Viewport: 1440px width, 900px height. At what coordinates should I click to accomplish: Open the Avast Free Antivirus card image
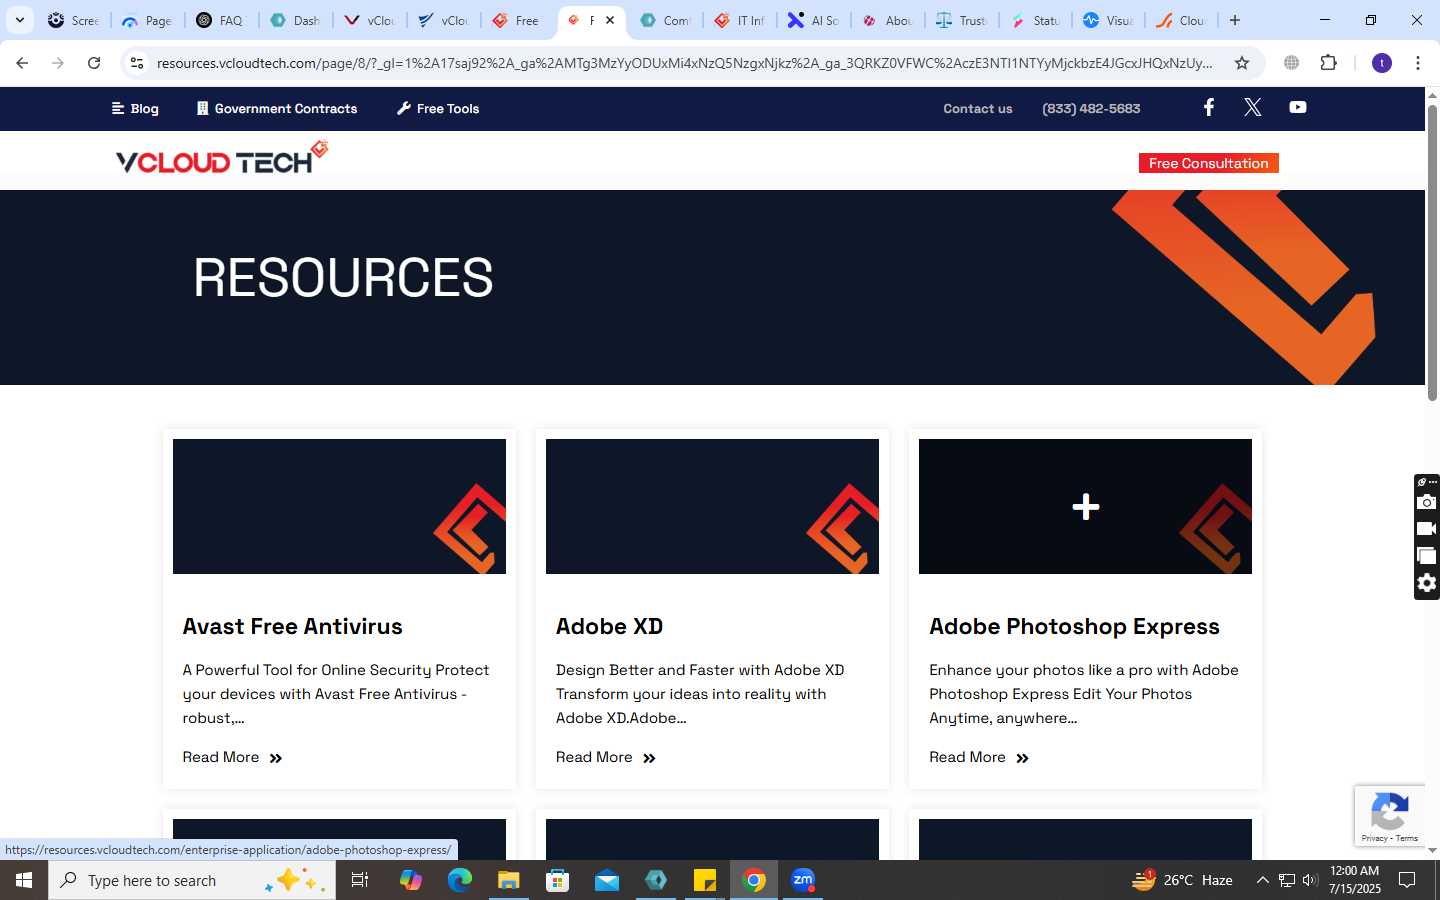339,506
